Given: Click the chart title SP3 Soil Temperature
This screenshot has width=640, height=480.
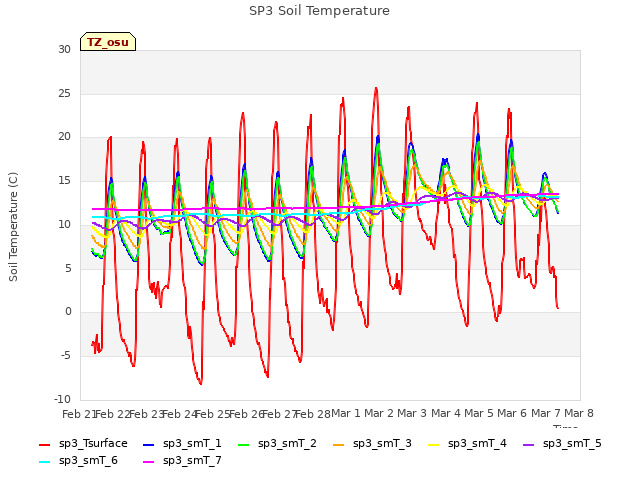Looking at the screenshot, I should (x=319, y=11).
